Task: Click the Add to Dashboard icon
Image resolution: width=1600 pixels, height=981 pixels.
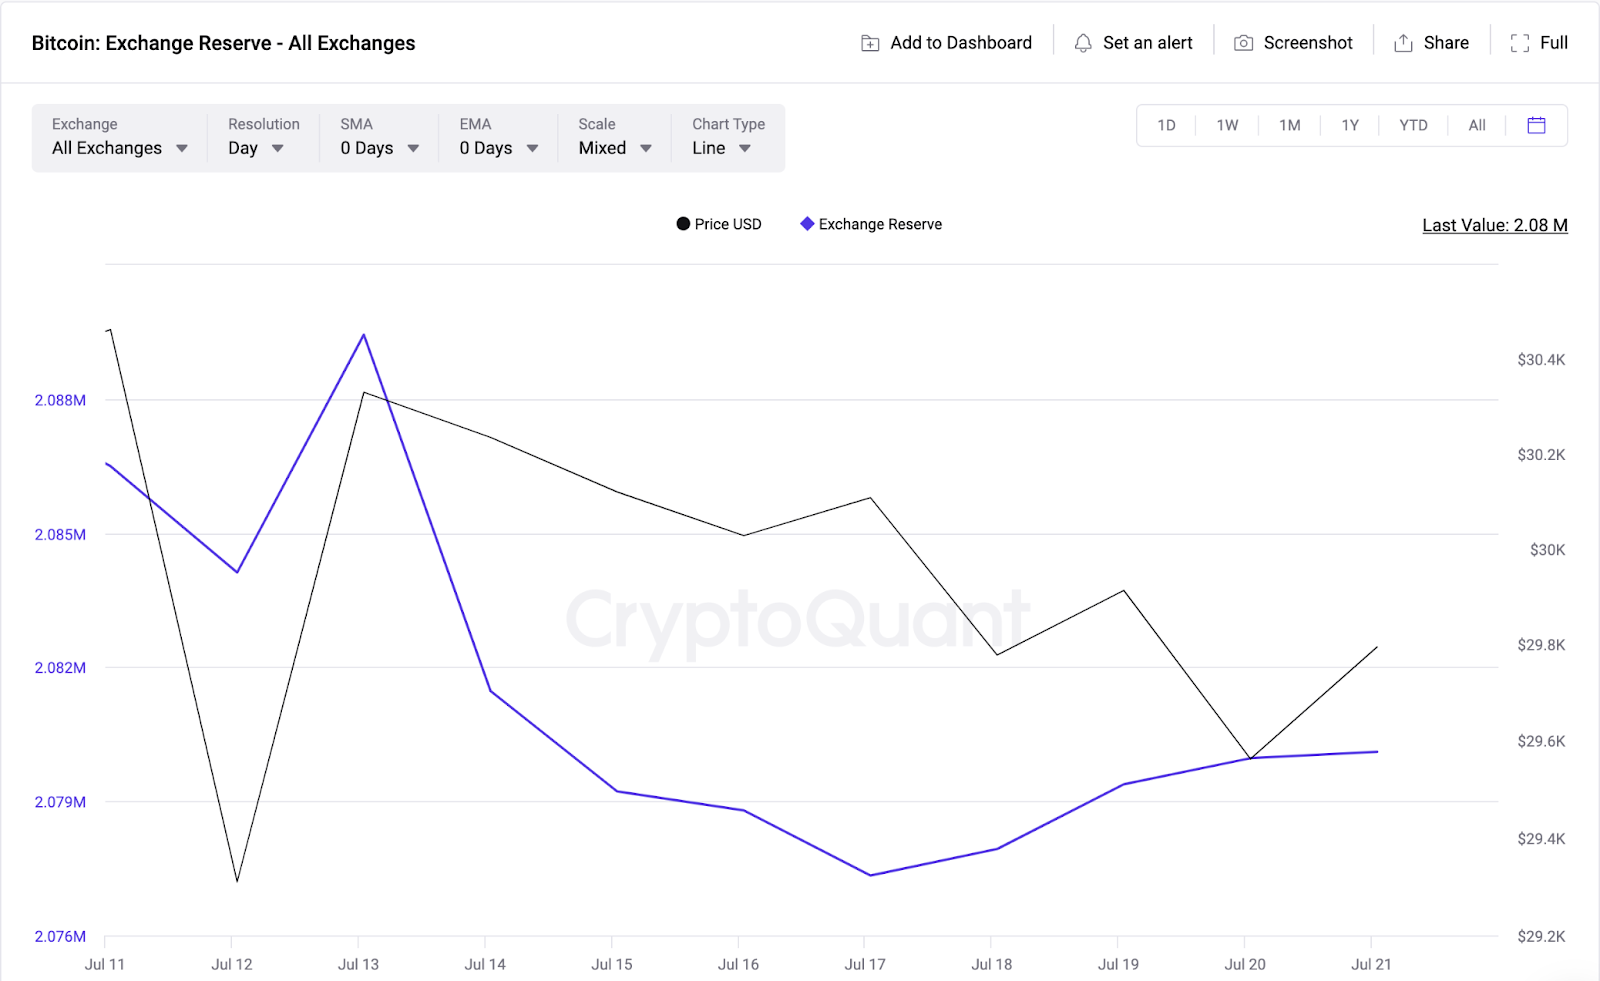Action: pyautogui.click(x=870, y=43)
